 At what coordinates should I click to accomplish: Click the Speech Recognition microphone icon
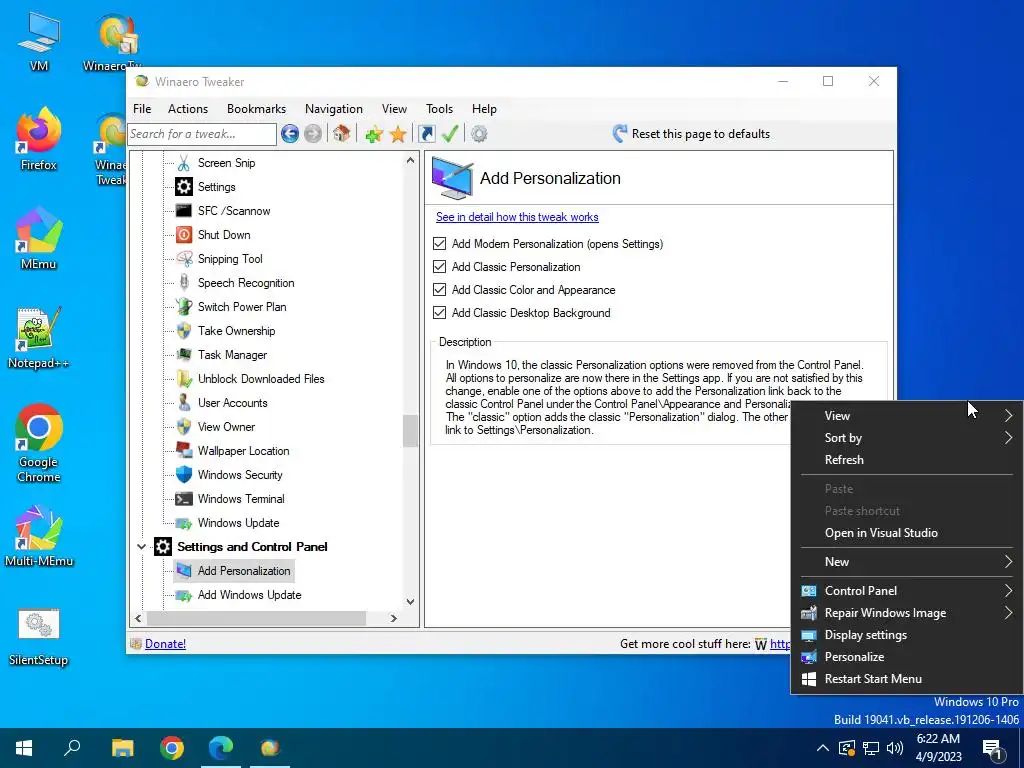(x=184, y=283)
